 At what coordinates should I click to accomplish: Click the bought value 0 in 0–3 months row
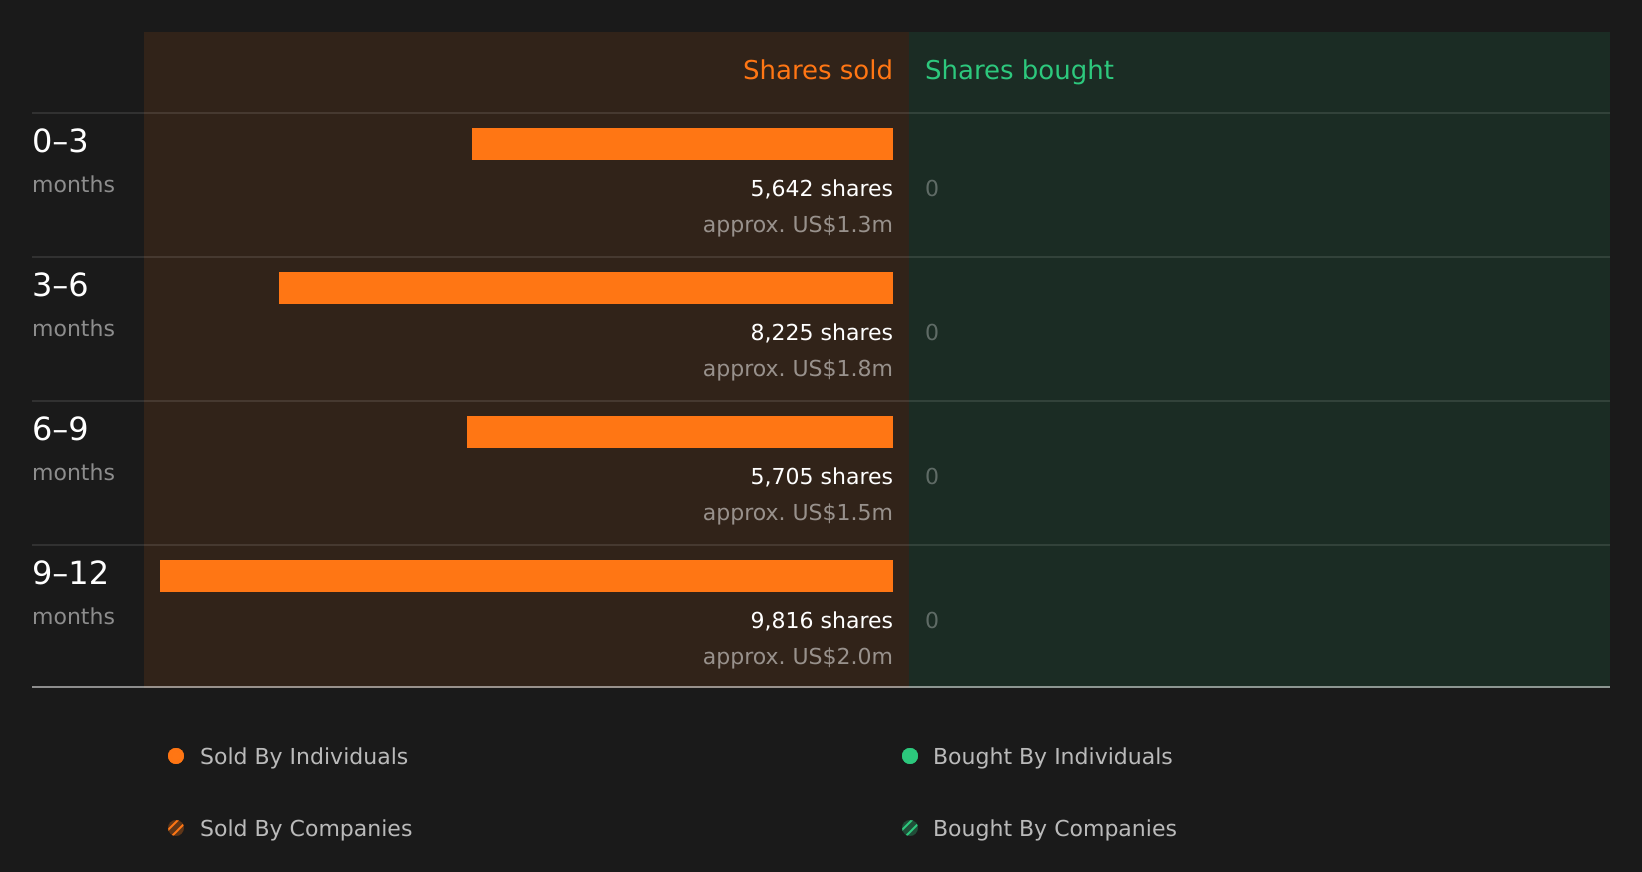pyautogui.click(x=932, y=189)
